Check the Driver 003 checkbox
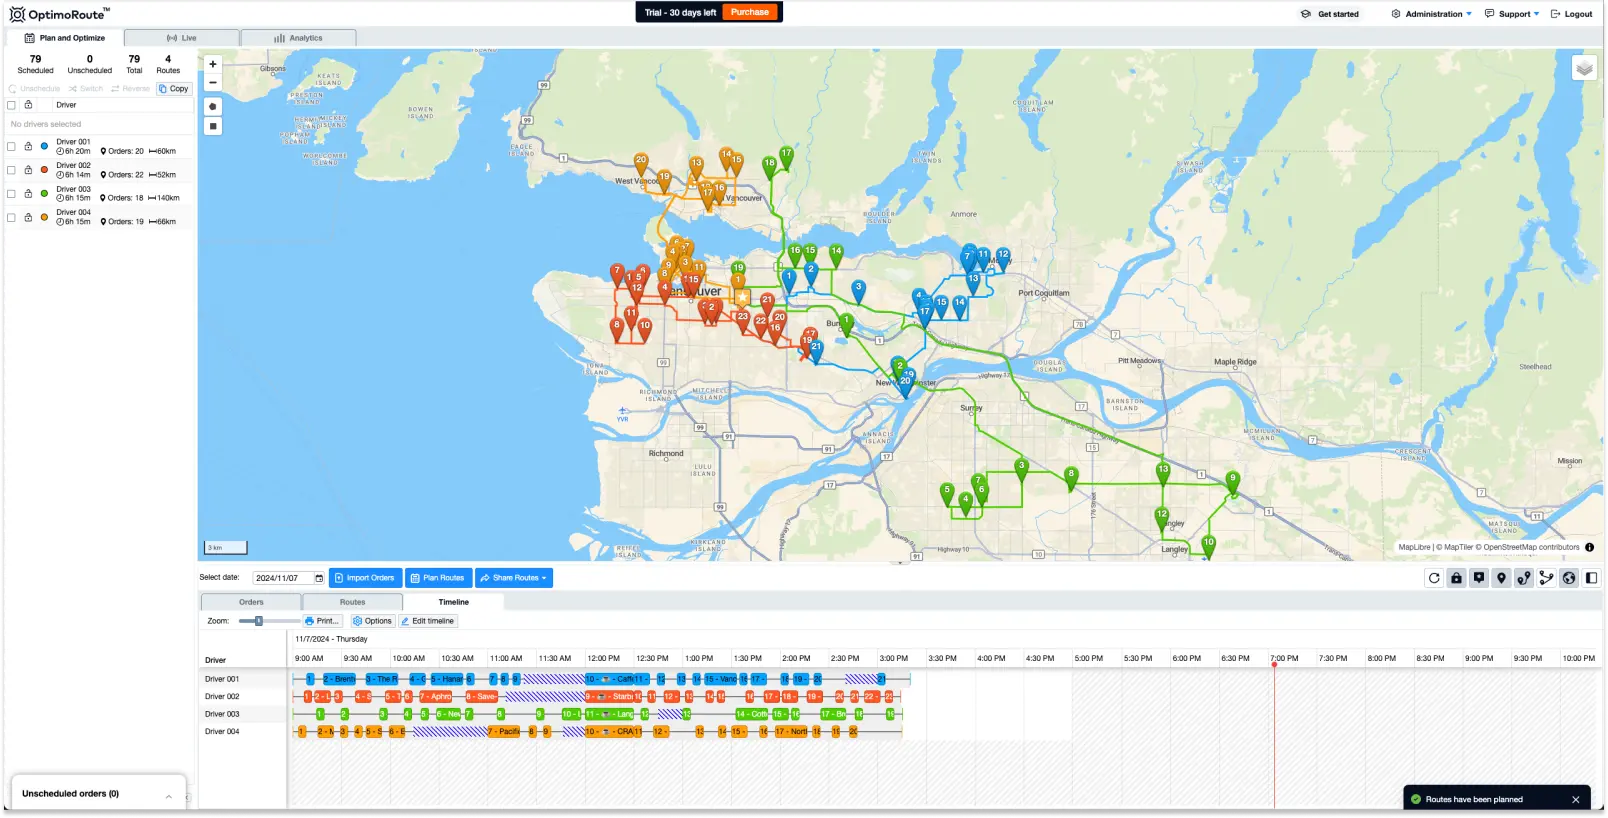 click(x=12, y=193)
